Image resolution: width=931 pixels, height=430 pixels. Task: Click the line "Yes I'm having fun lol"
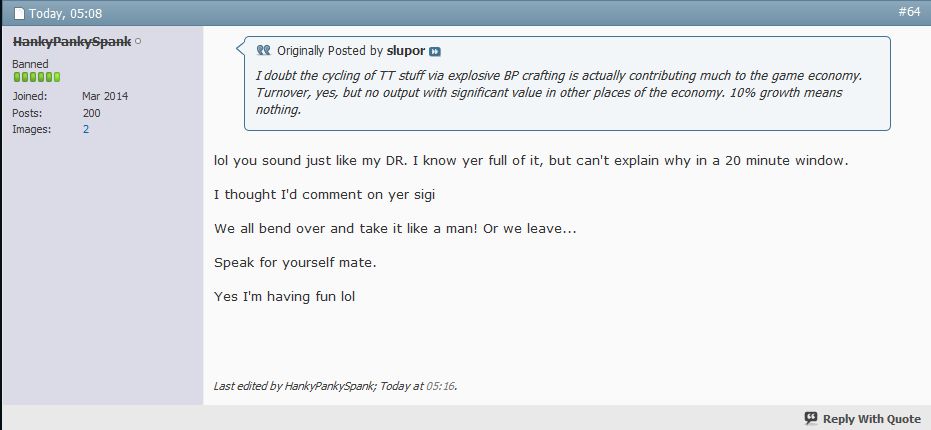pyautogui.click(x=285, y=296)
